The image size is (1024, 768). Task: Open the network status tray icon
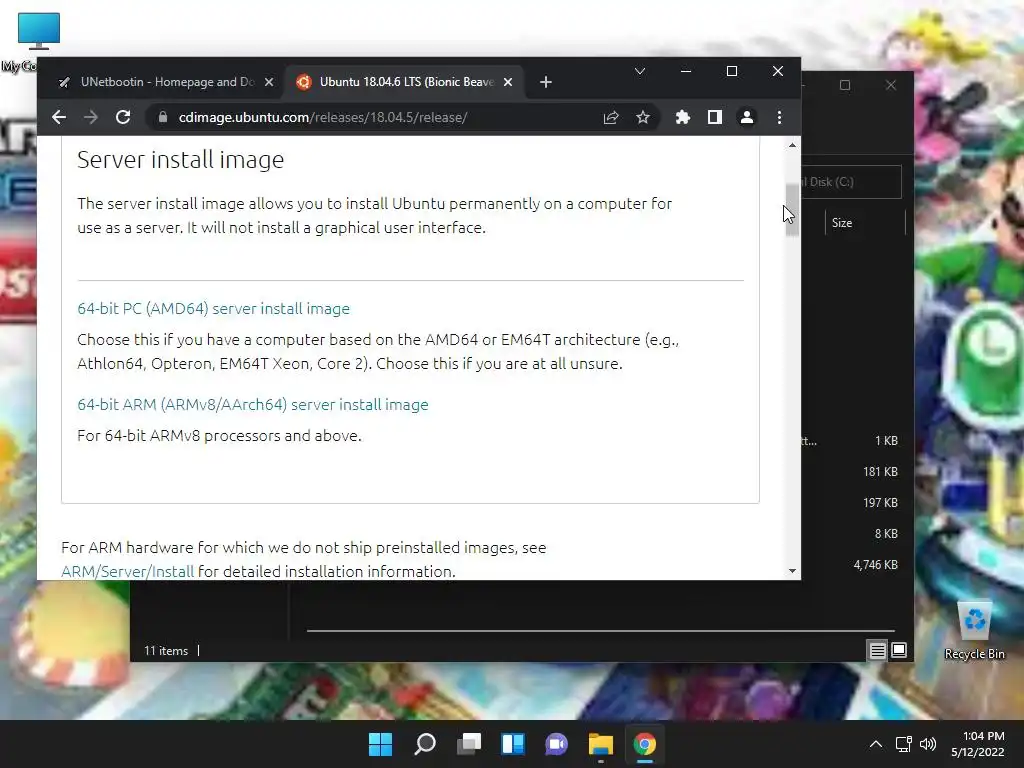click(x=904, y=744)
